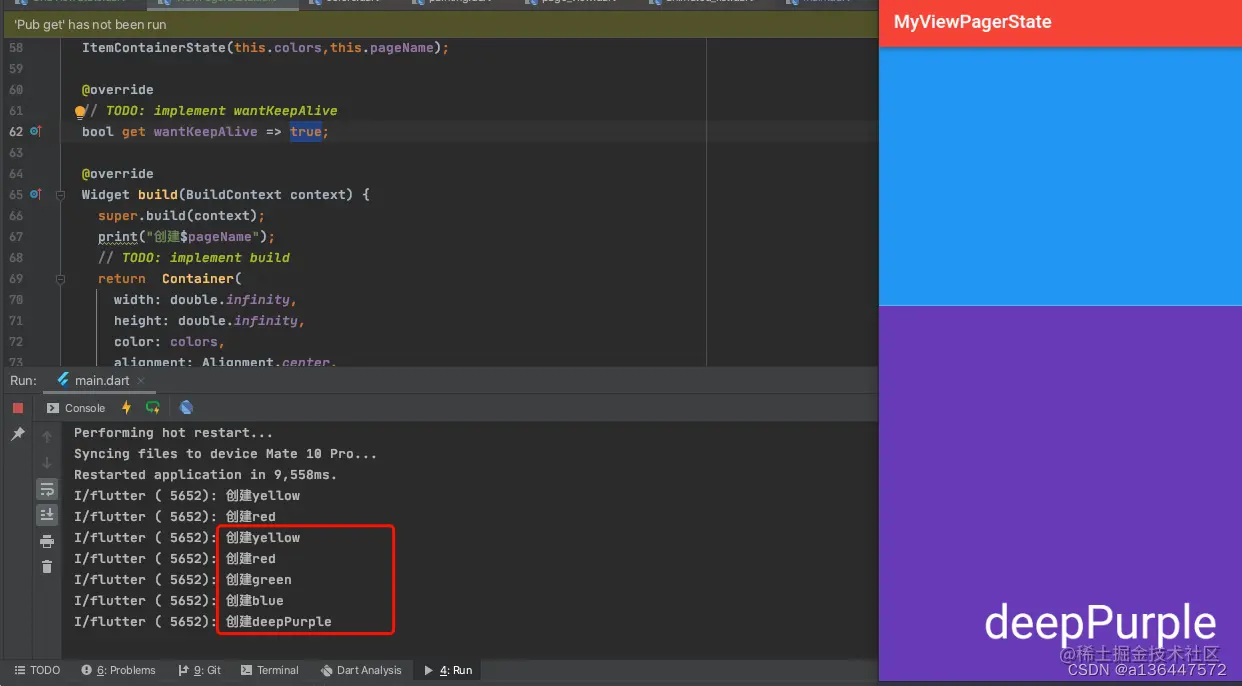Image resolution: width=1242 pixels, height=686 pixels.
Task: Open Flutter DevTools icon
Action: coord(186,408)
